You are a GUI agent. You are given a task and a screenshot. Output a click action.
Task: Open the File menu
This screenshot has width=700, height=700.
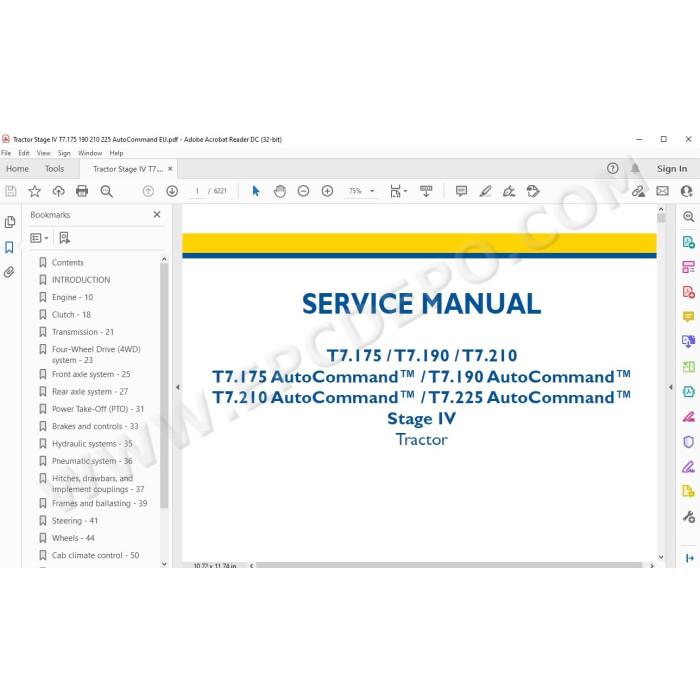6,153
